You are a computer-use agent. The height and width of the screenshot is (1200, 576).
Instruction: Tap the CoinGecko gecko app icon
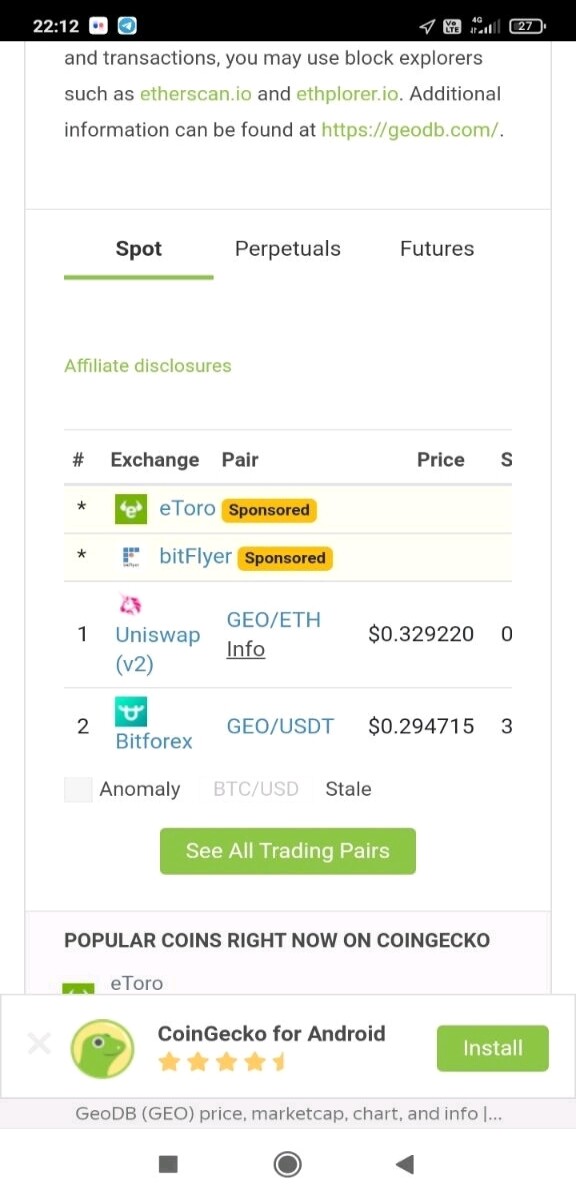(102, 1048)
